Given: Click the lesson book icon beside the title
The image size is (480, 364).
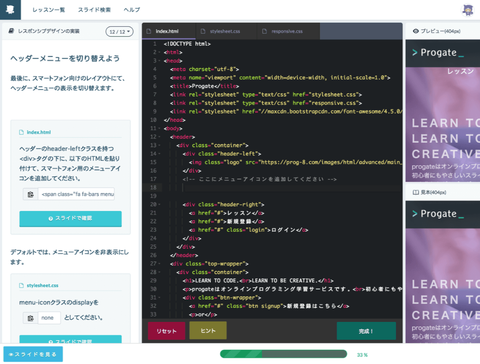Looking at the screenshot, I should [11, 31].
